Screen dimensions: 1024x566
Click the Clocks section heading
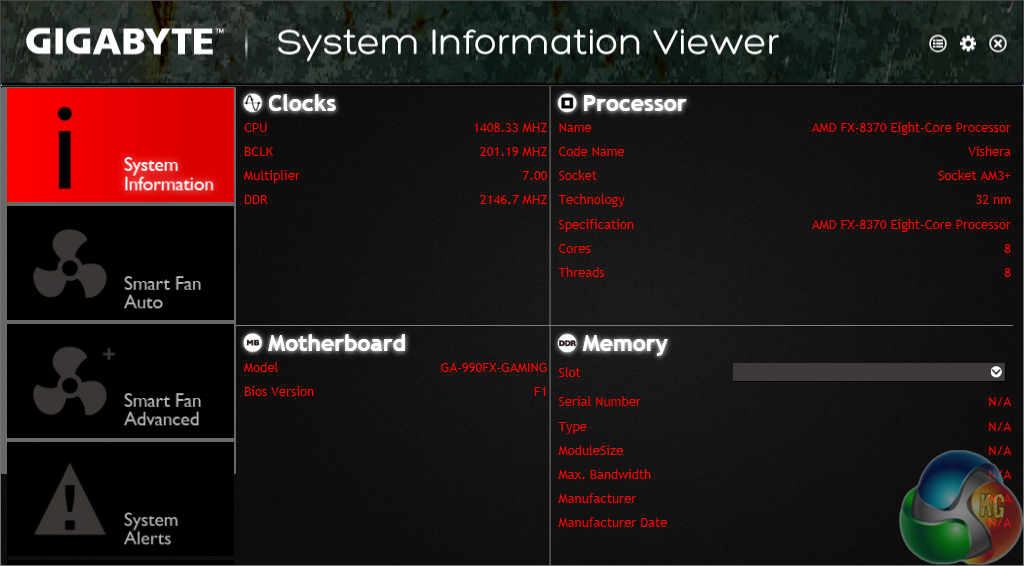(x=302, y=103)
